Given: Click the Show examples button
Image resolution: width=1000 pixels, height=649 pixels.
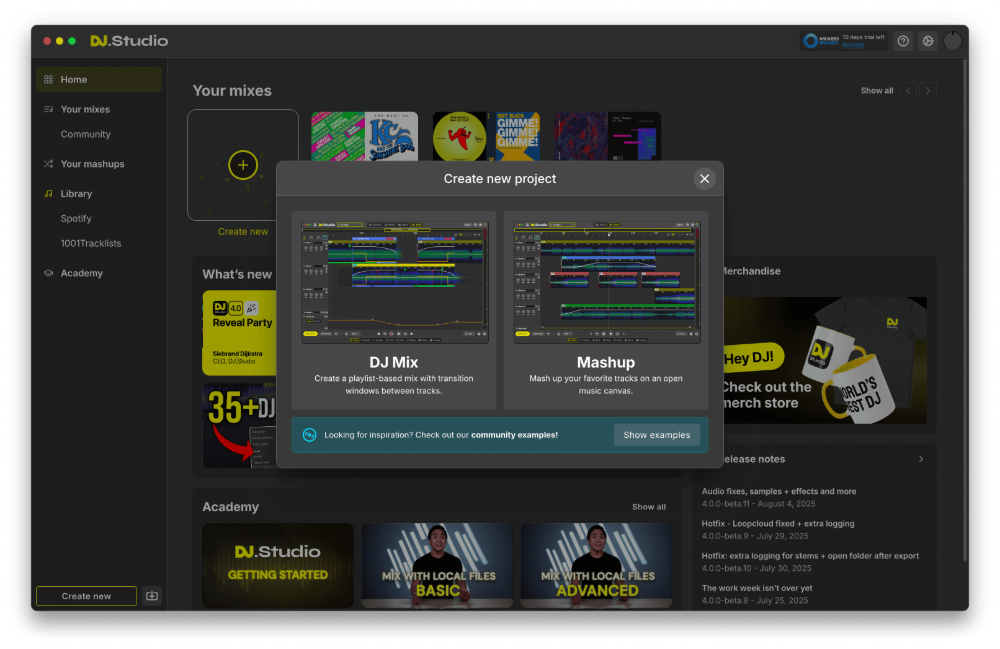Looking at the screenshot, I should (658, 435).
